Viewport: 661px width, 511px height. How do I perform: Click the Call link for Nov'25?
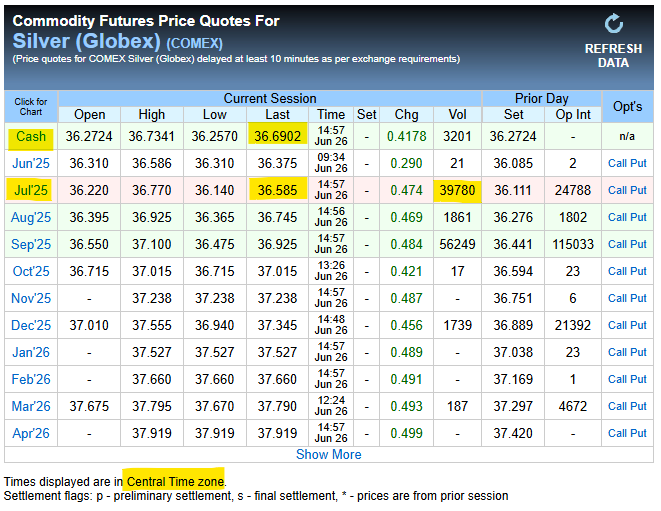click(617, 298)
